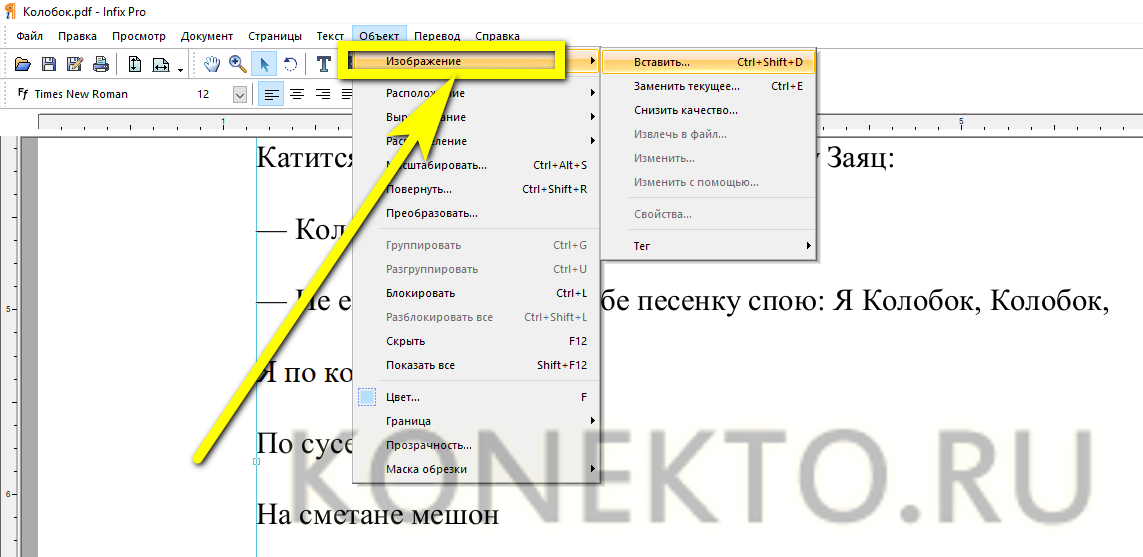Click the greyed Изменить… entry
1143x557 pixels.
(x=709, y=159)
